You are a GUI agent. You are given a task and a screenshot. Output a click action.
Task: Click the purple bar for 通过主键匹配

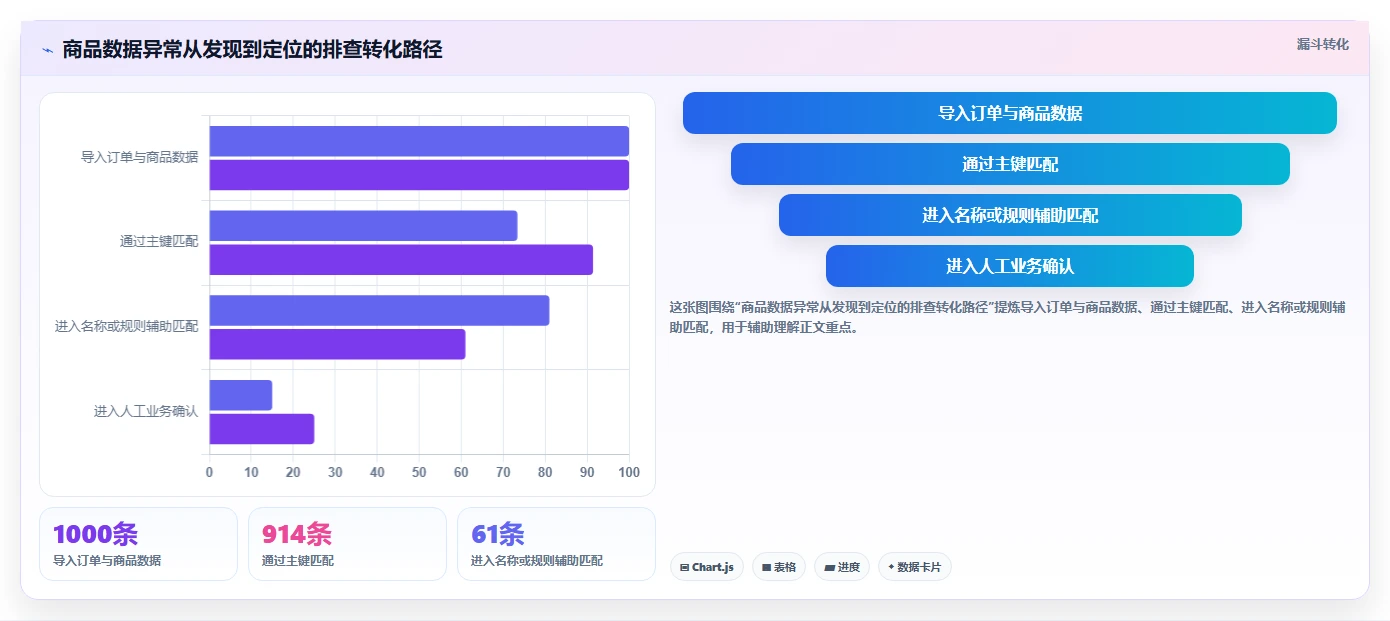point(401,259)
